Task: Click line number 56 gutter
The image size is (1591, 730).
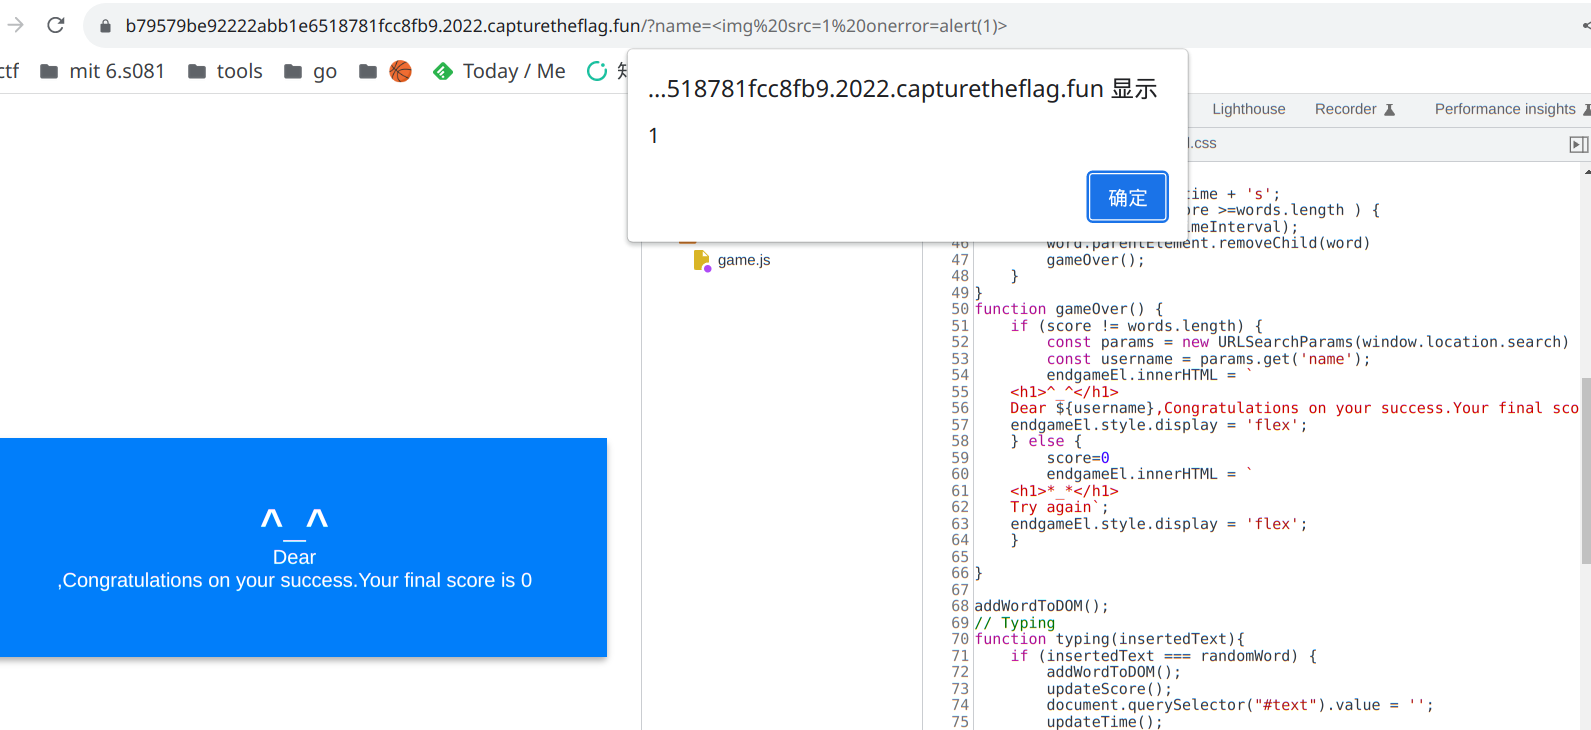Action: coord(960,408)
